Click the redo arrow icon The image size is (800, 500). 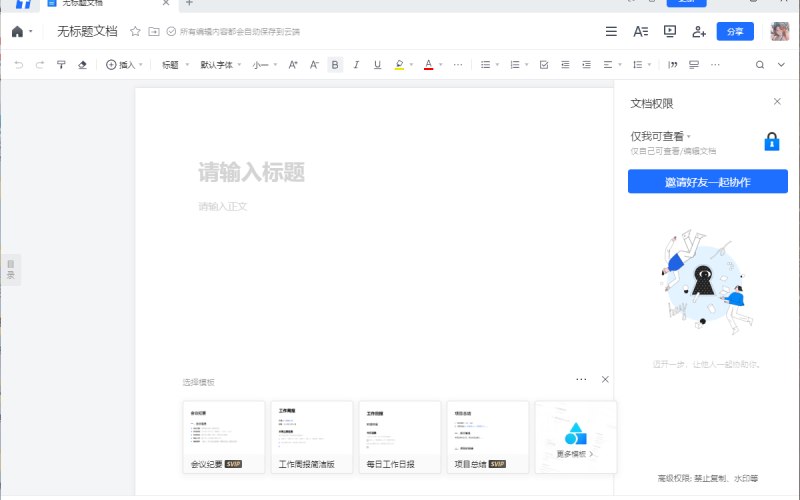pyautogui.click(x=40, y=65)
